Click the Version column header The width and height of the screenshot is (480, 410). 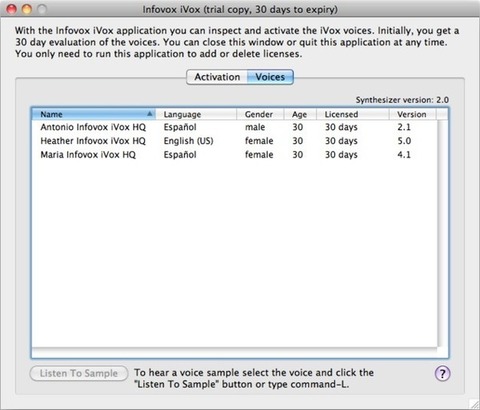(412, 114)
